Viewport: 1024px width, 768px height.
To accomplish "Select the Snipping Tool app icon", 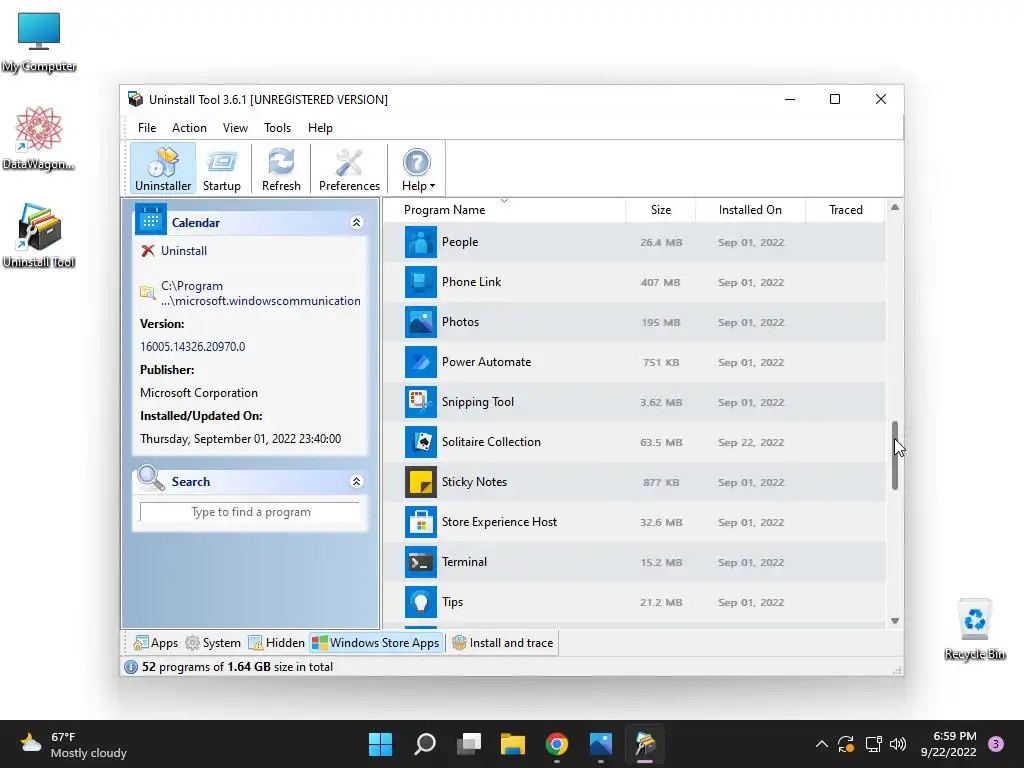I will [421, 402].
